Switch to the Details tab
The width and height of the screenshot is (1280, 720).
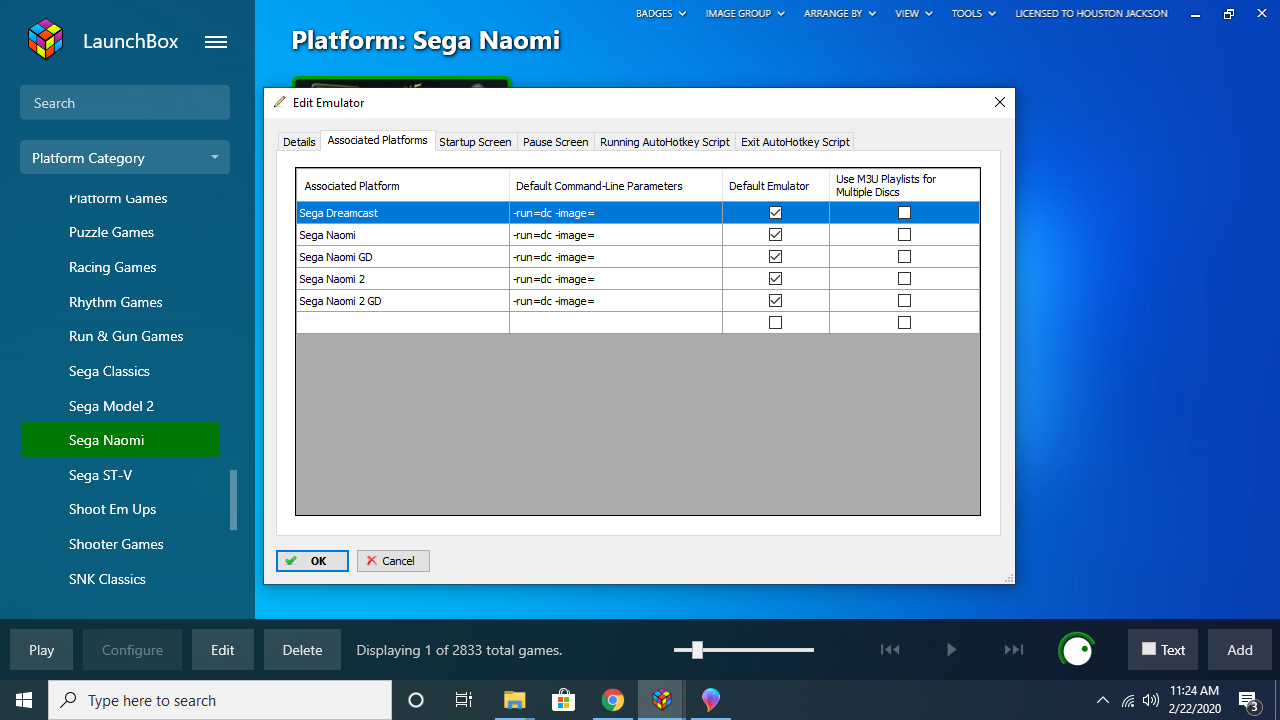tap(299, 142)
